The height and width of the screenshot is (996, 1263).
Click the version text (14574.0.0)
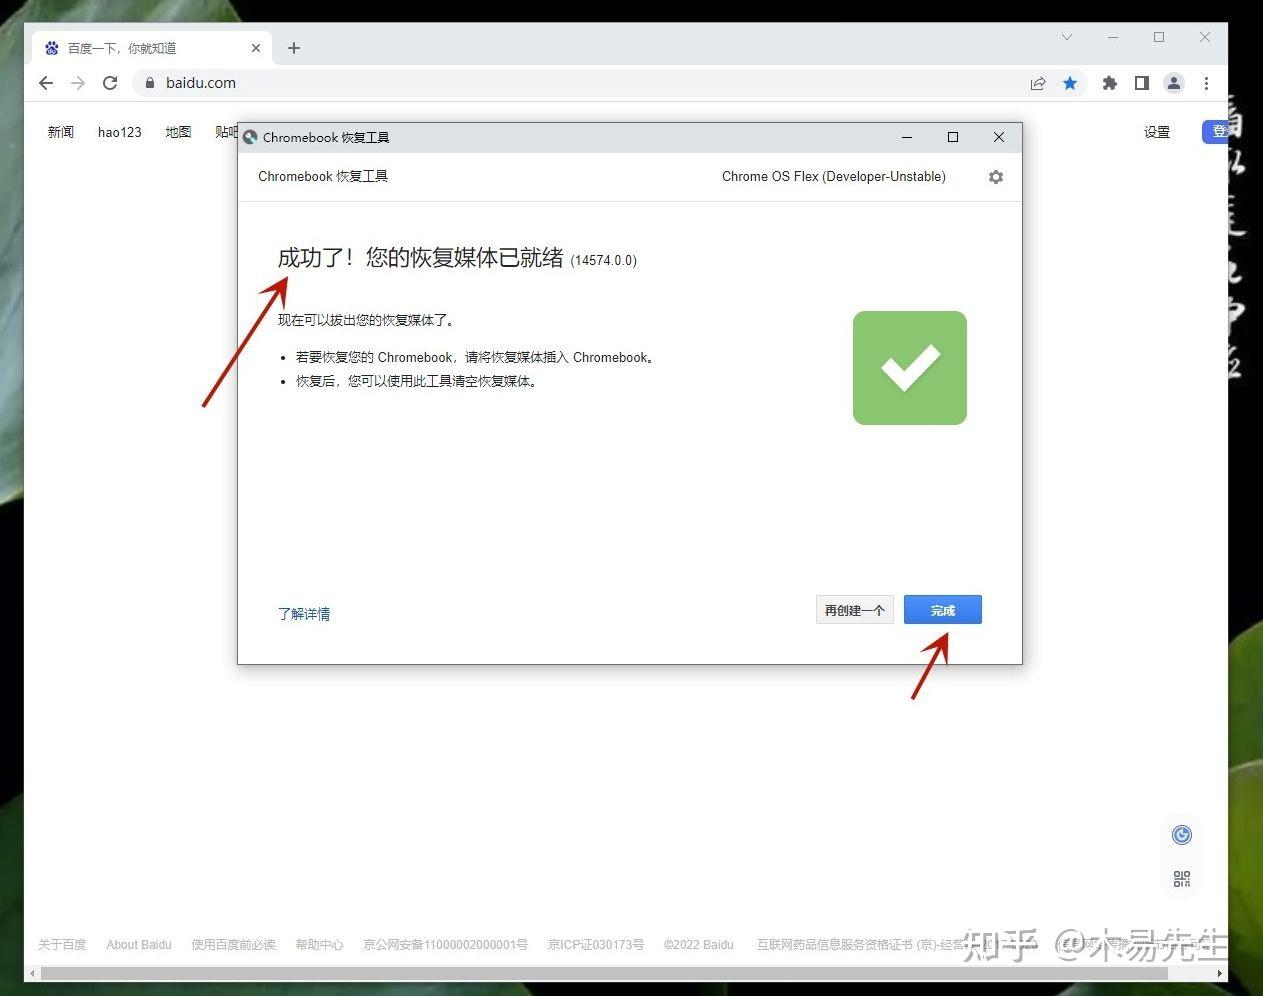point(604,260)
